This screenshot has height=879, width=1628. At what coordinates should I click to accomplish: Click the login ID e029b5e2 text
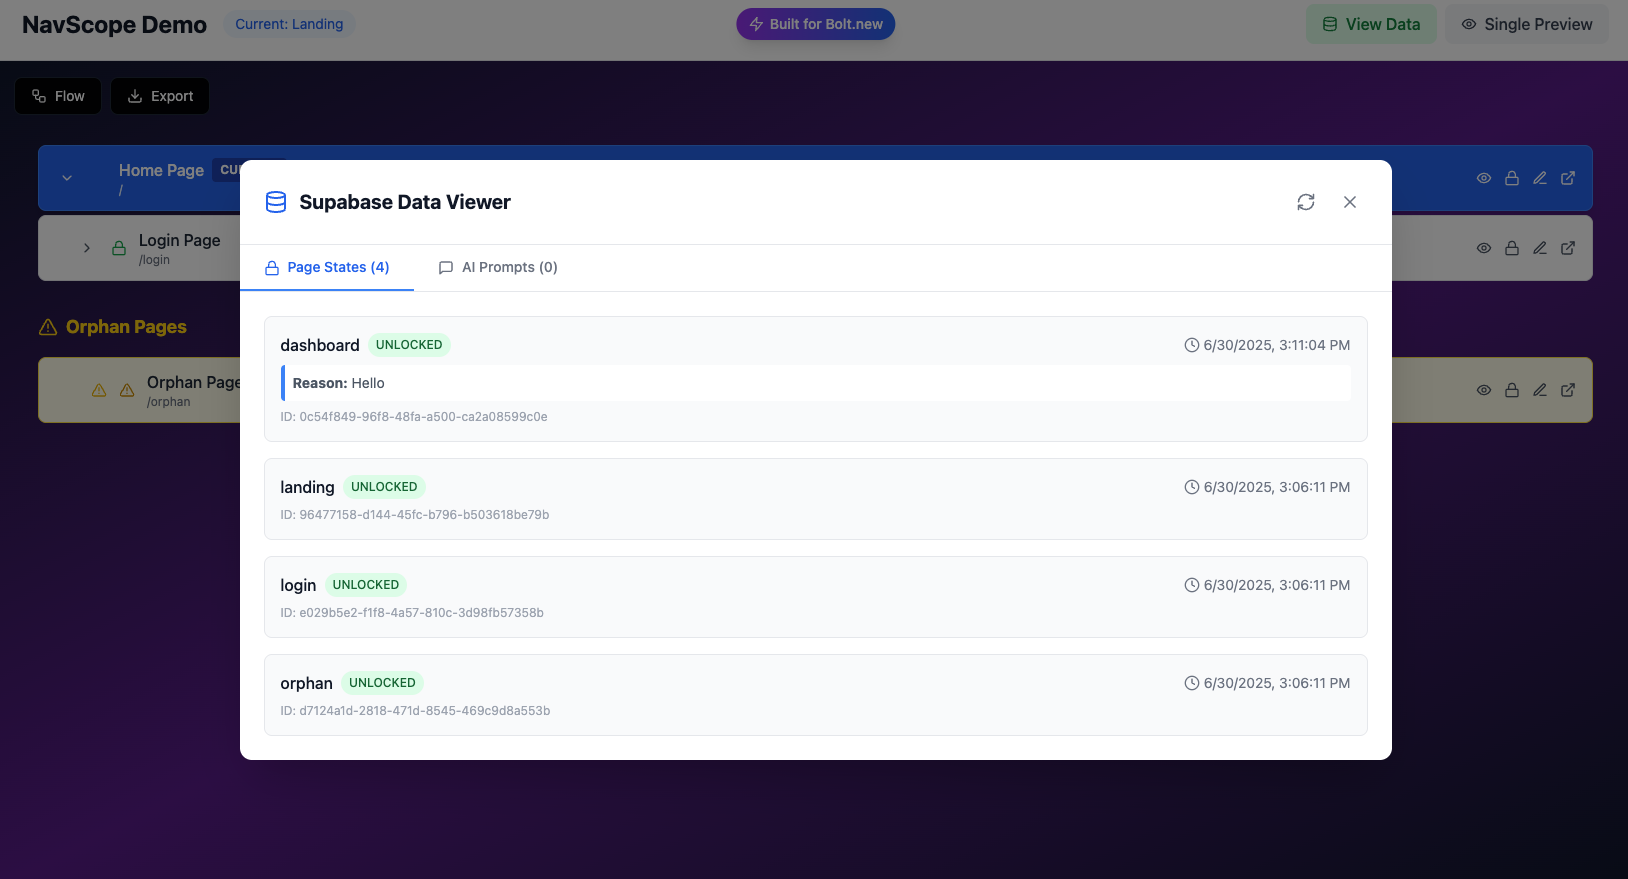tap(412, 613)
